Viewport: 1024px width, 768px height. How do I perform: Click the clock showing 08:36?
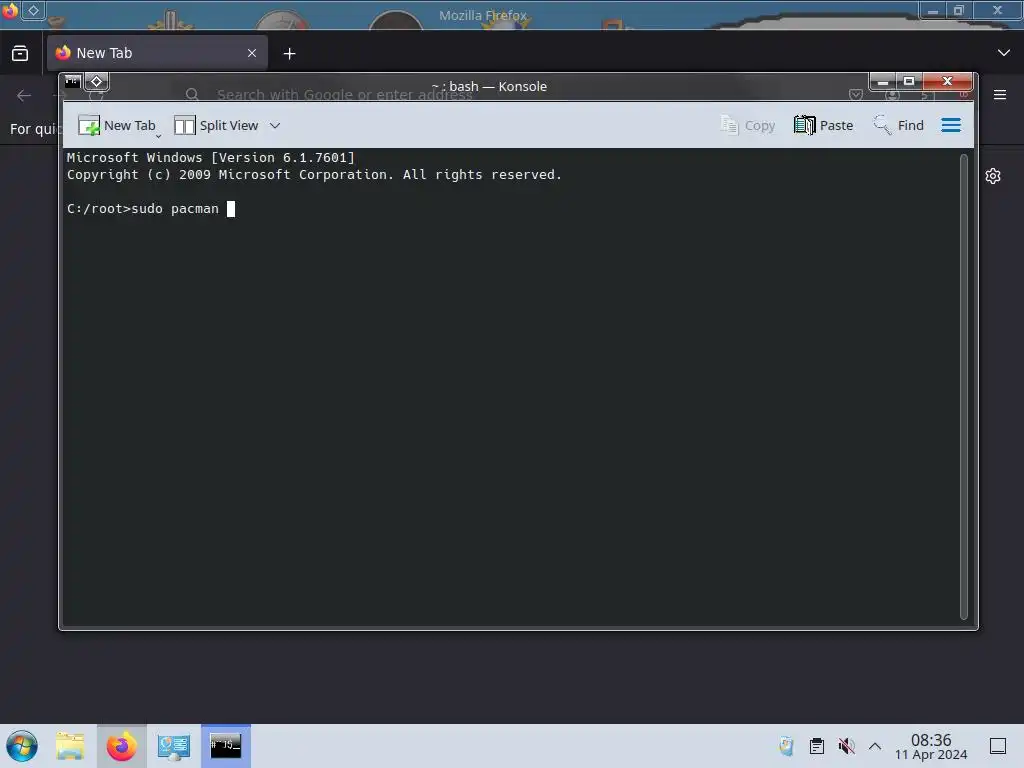coord(931,746)
